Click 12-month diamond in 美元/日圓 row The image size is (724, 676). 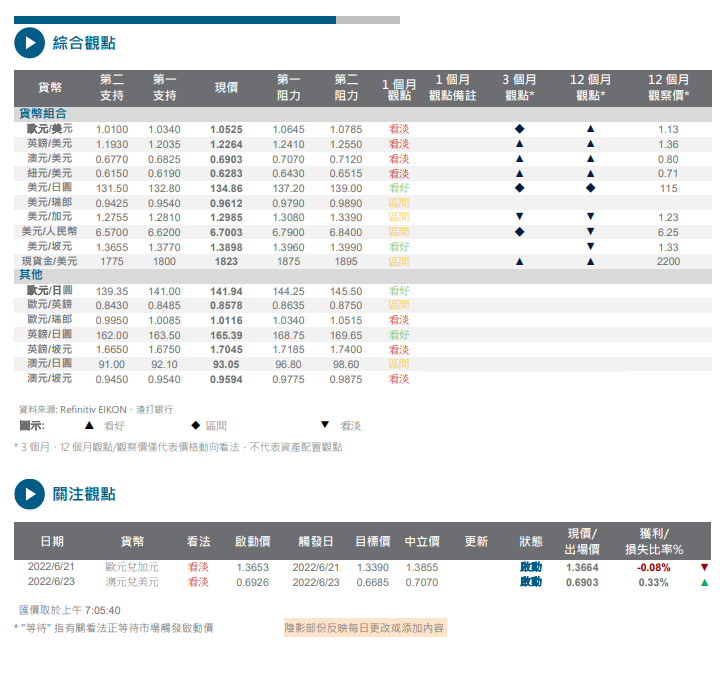[590, 188]
